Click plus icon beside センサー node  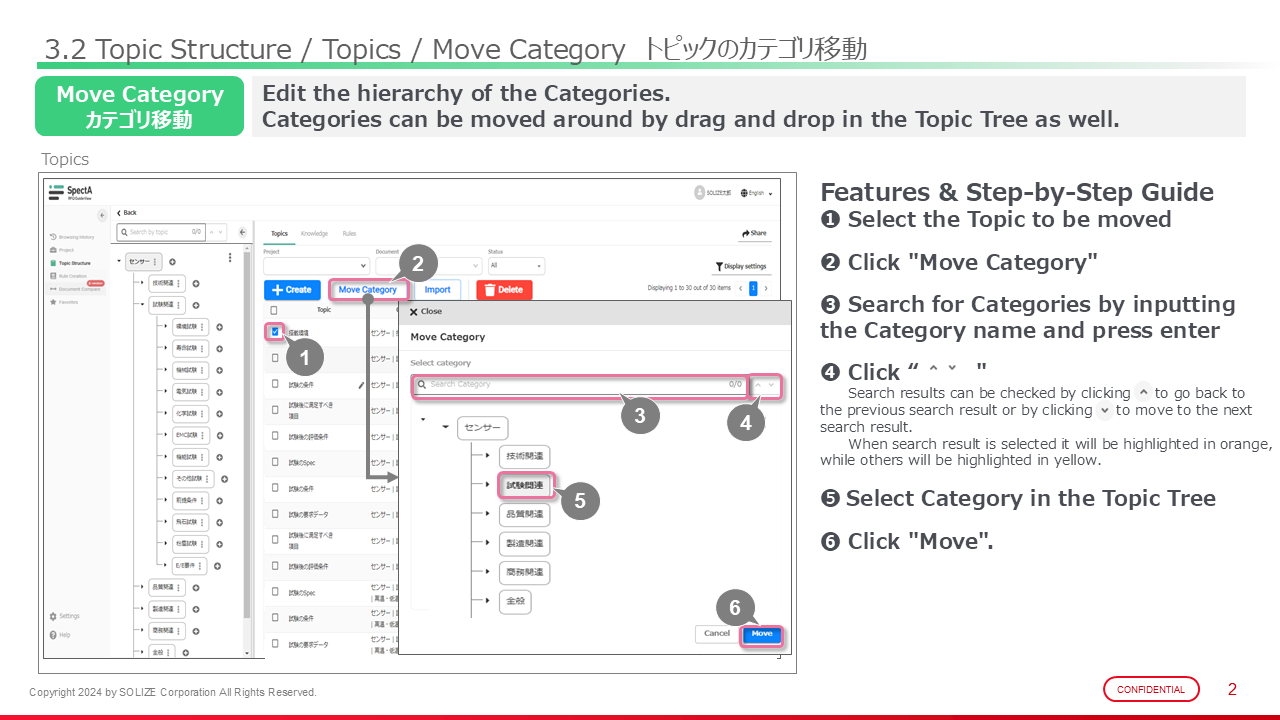point(172,262)
